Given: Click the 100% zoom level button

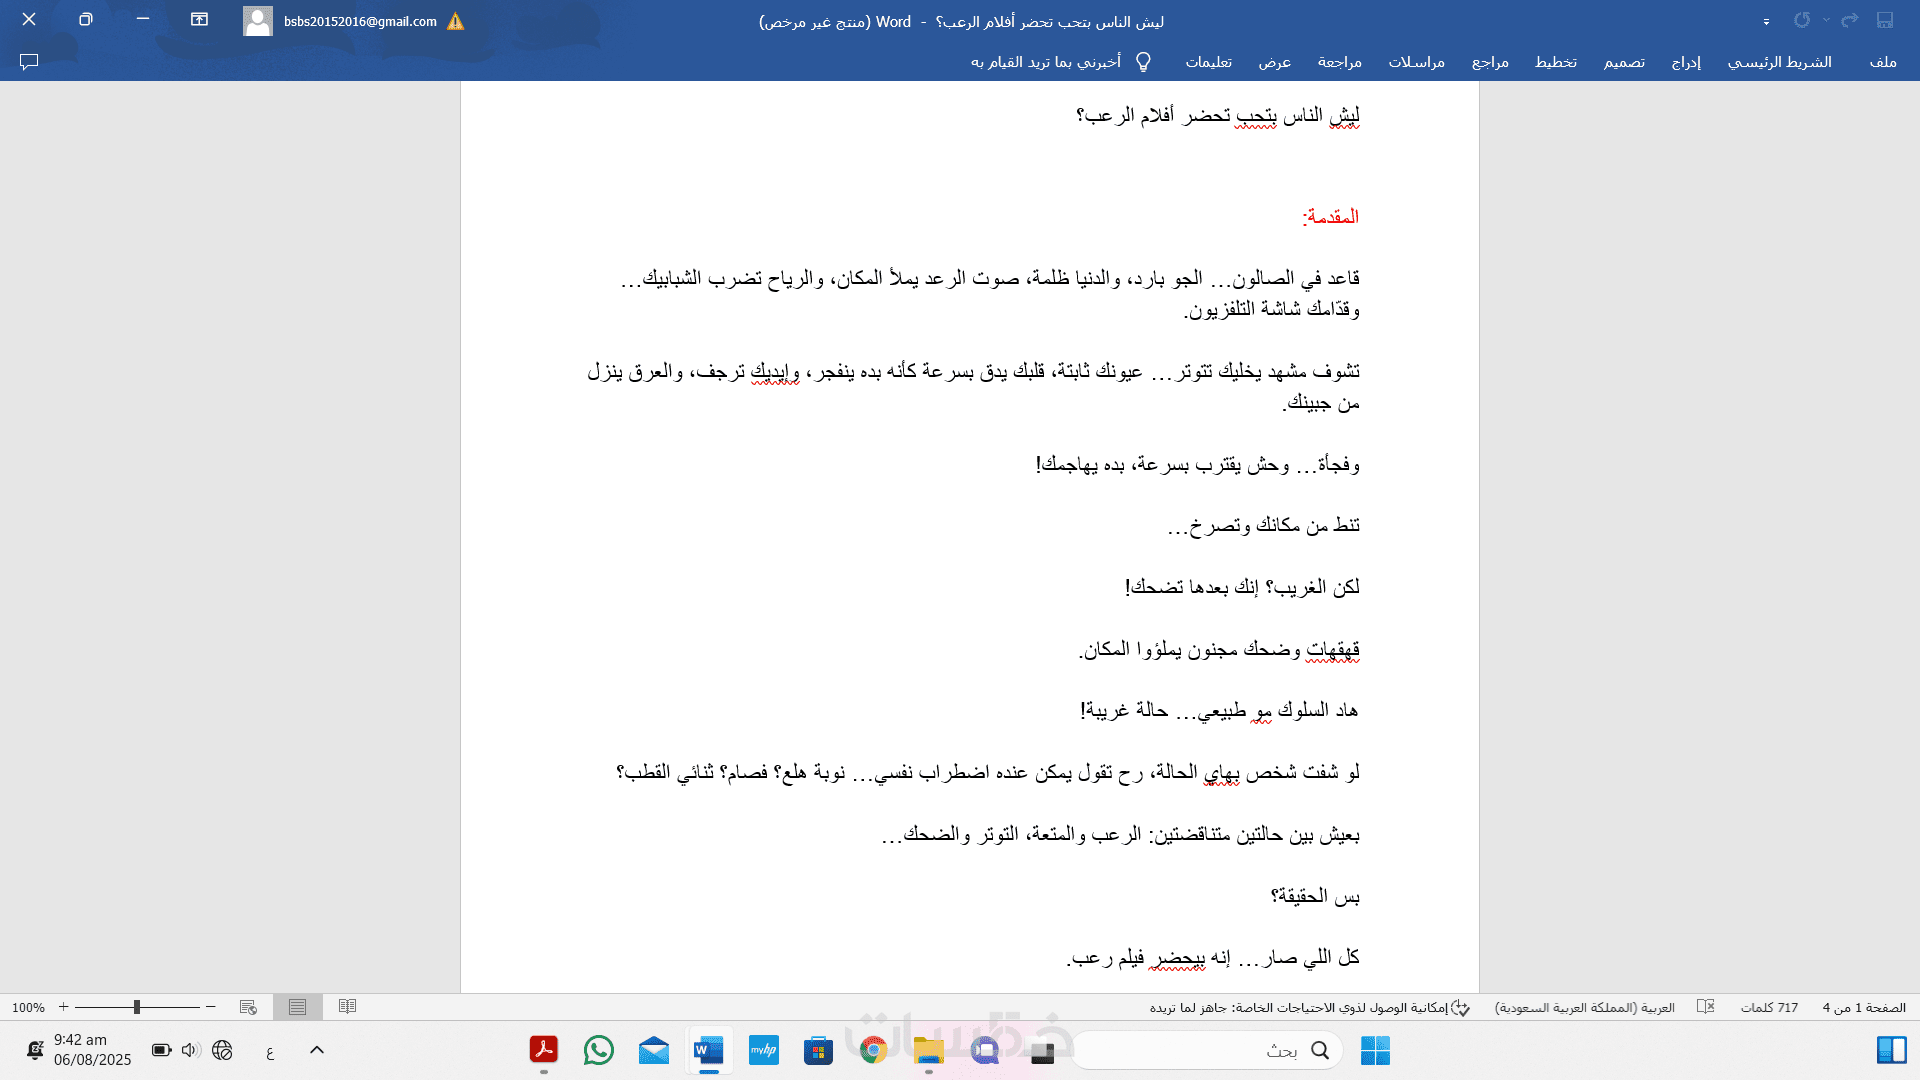Looking at the screenshot, I should pos(28,1008).
